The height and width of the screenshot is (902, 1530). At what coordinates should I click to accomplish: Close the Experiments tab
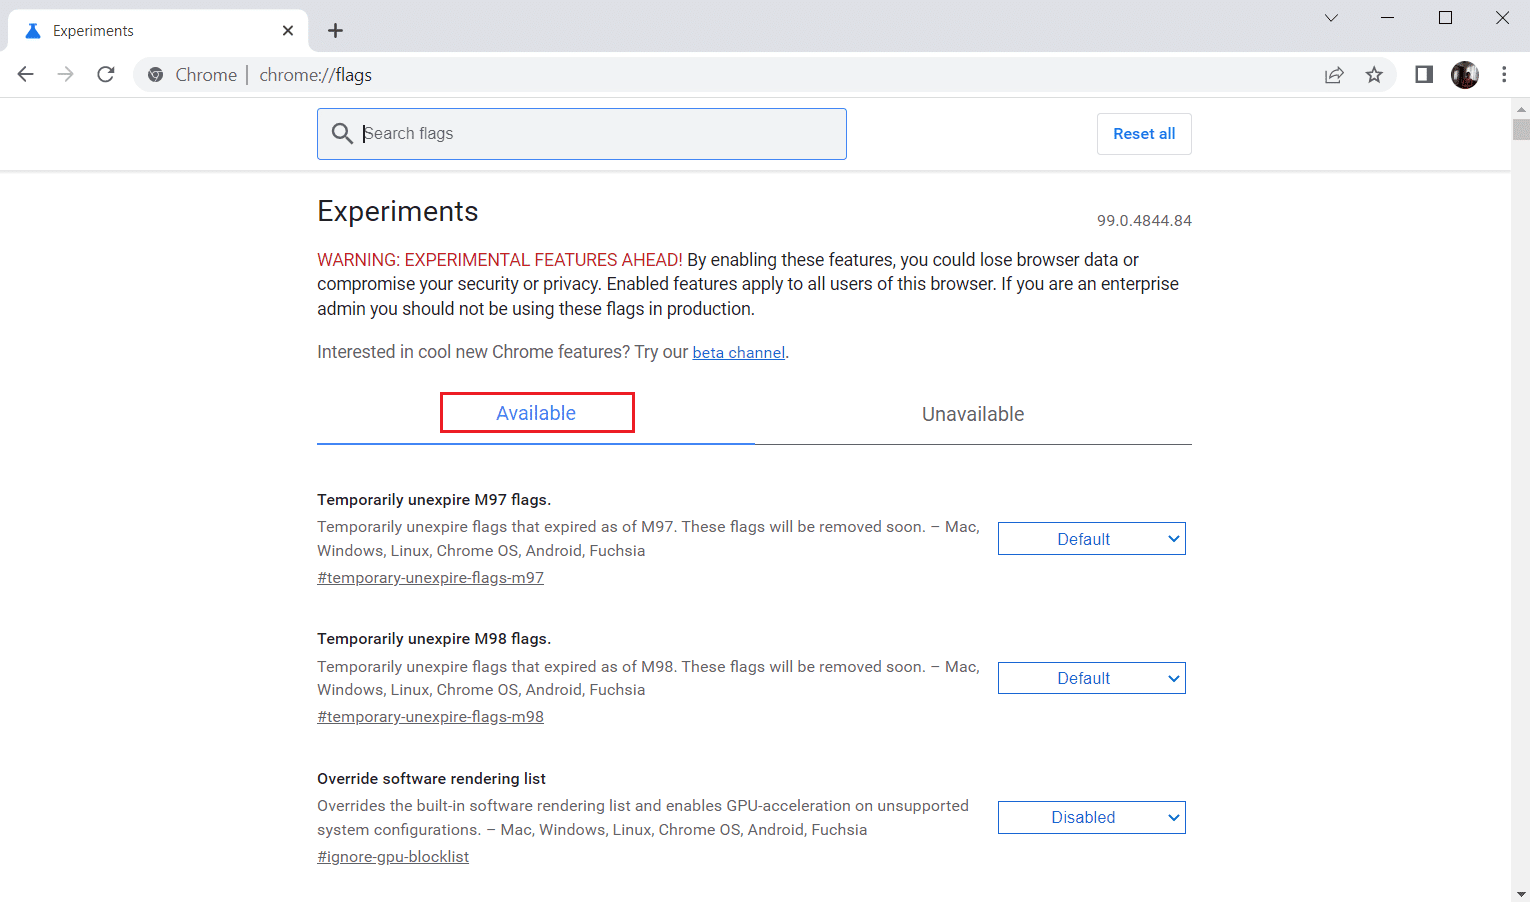coord(288,31)
